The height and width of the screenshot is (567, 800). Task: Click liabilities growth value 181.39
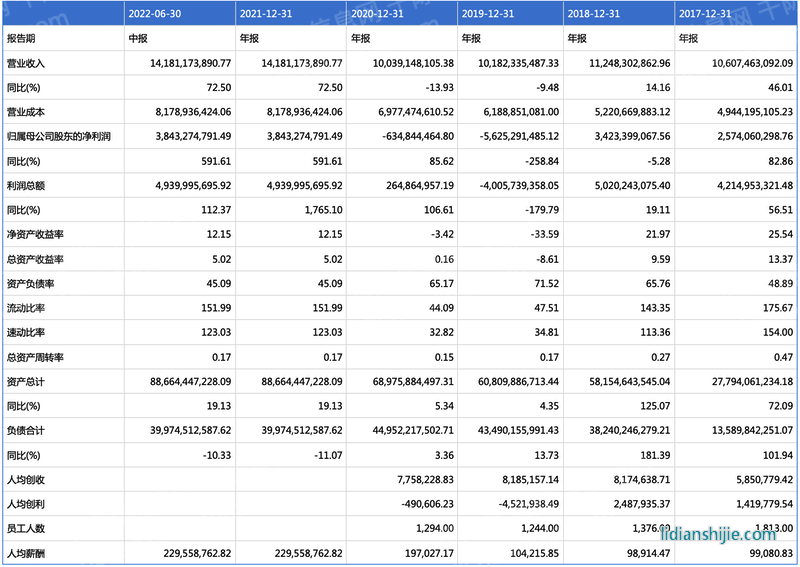(656, 455)
